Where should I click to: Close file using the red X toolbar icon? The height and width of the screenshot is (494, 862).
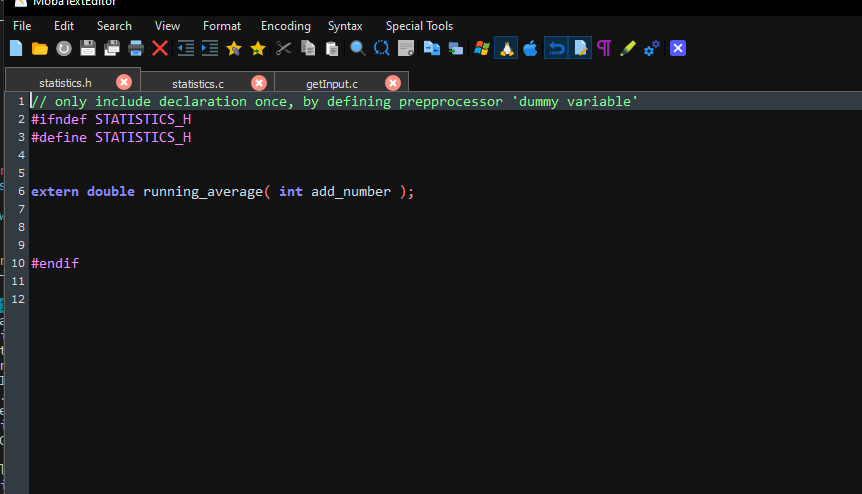click(x=160, y=48)
